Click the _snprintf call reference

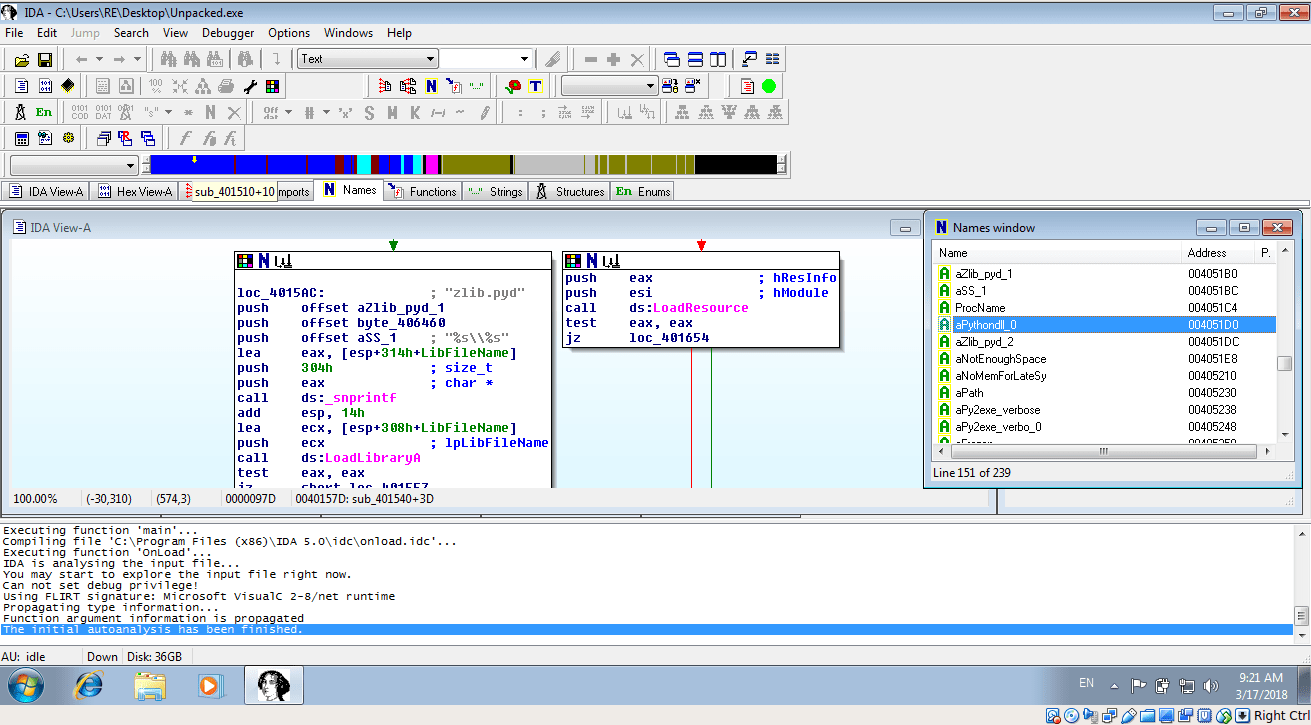point(360,398)
